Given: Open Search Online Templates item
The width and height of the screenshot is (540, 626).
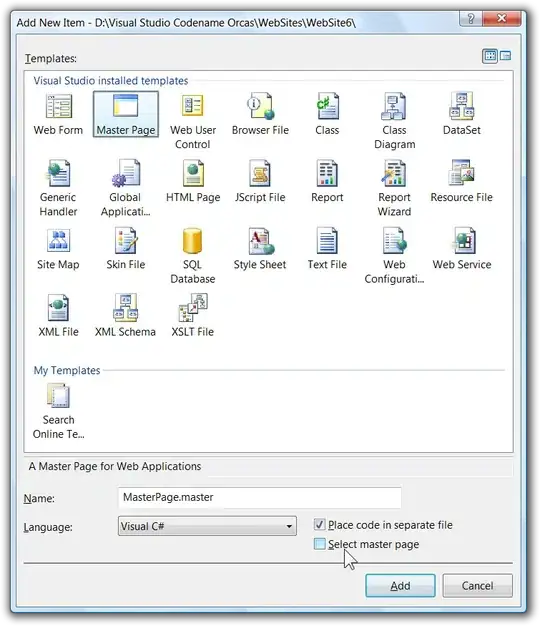Looking at the screenshot, I should 58,395.
